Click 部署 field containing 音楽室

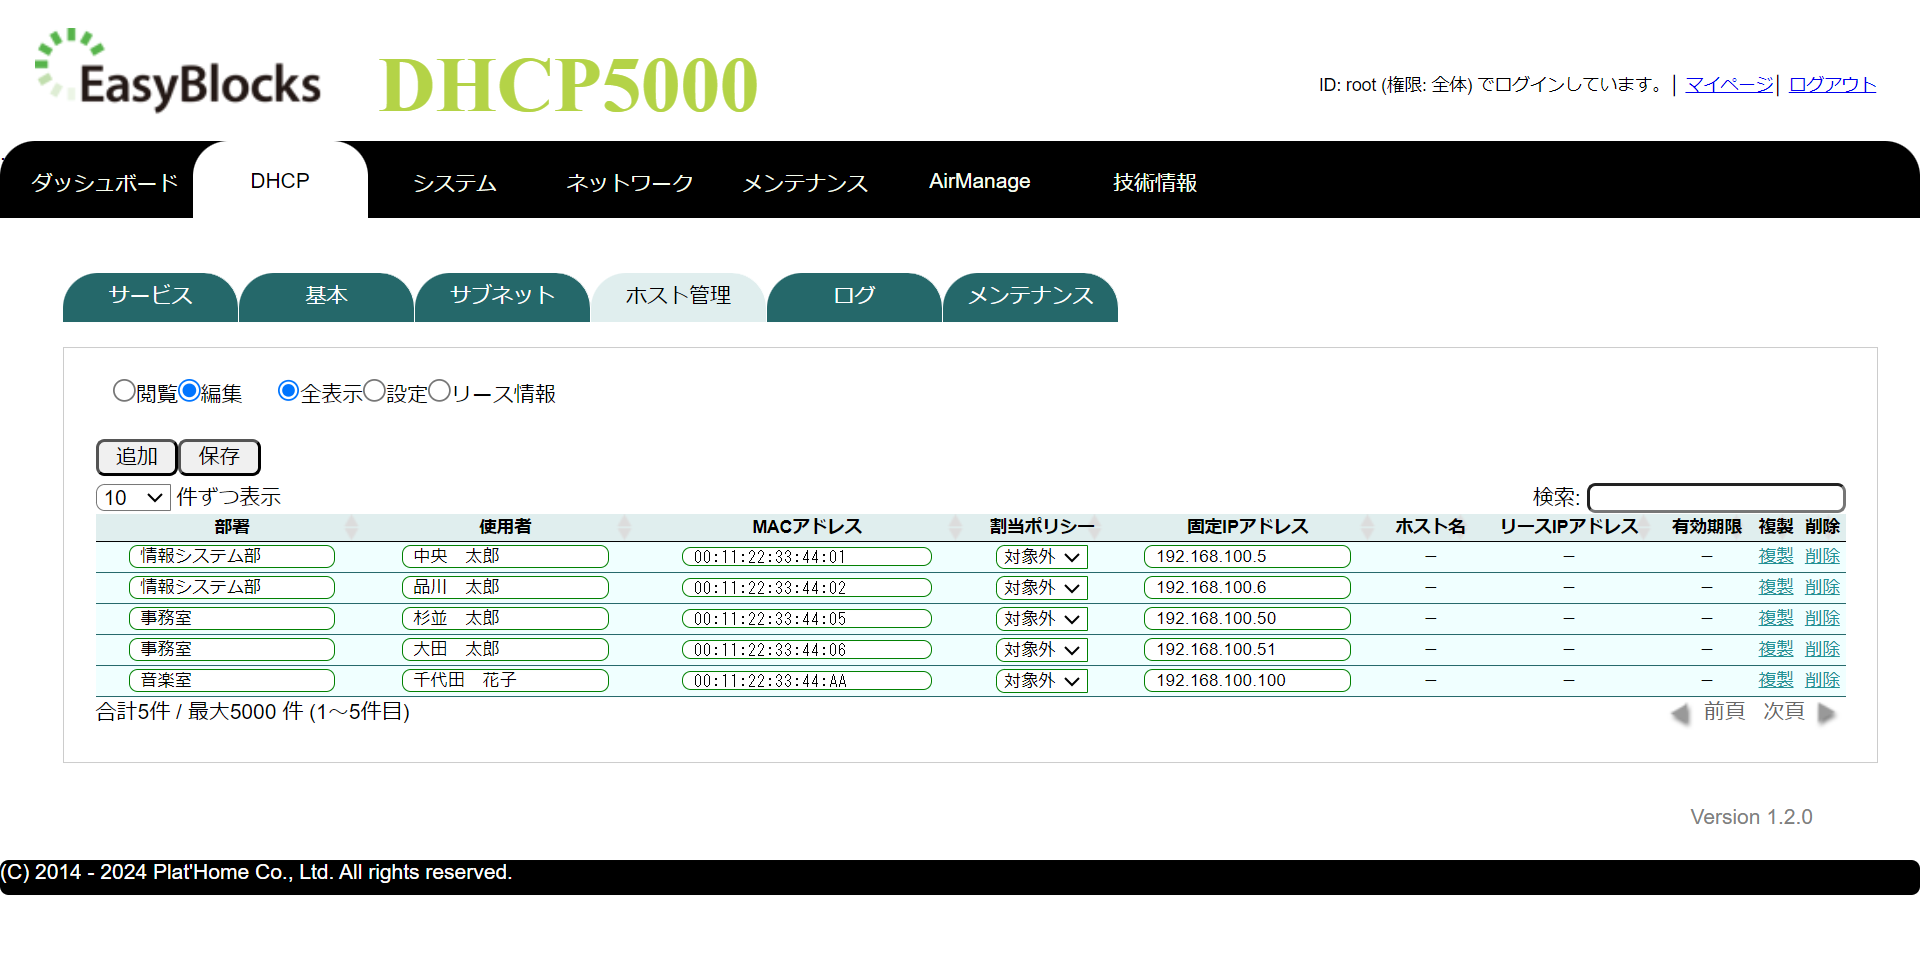[x=232, y=680]
